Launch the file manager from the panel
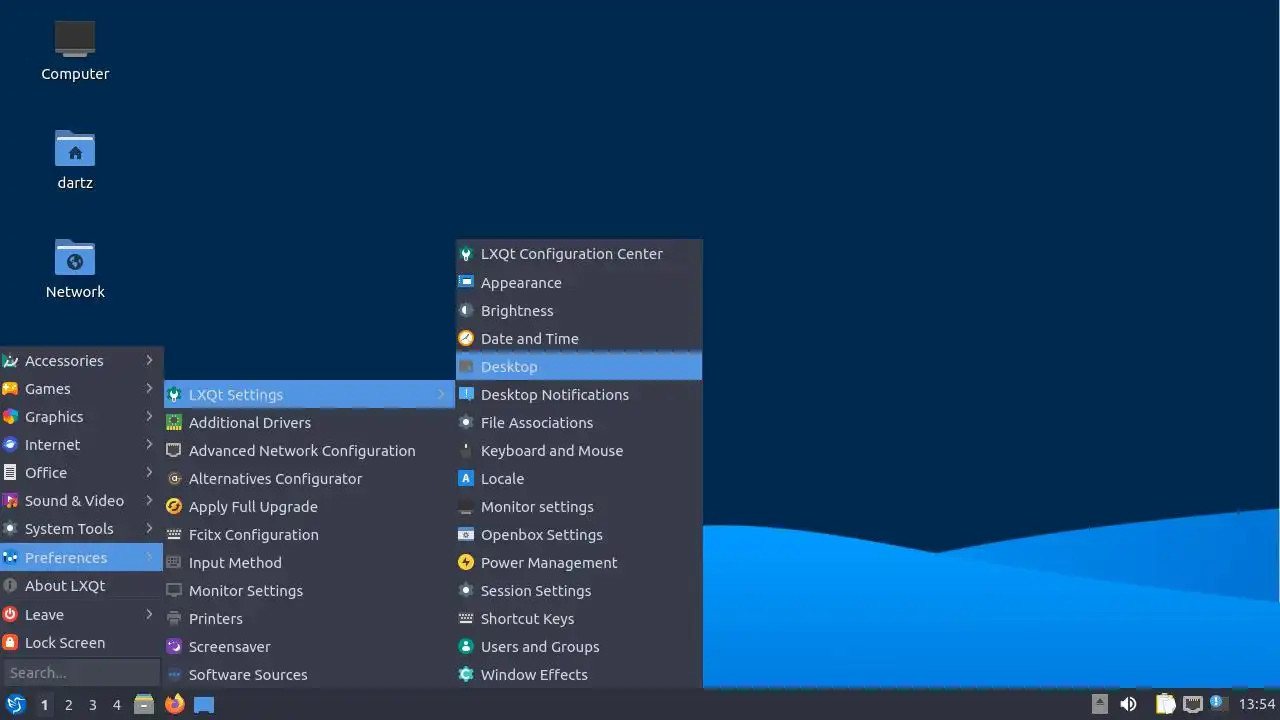 (144, 704)
